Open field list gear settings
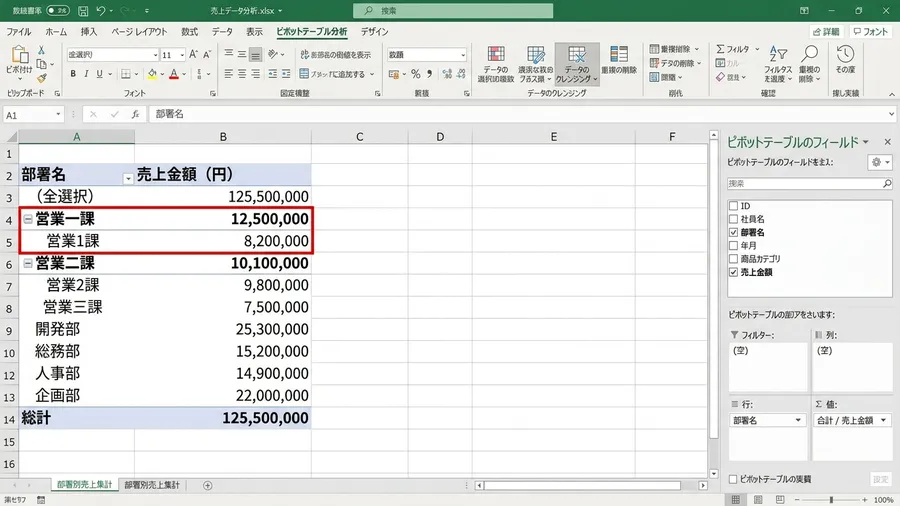The height and width of the screenshot is (506, 900). click(x=879, y=162)
